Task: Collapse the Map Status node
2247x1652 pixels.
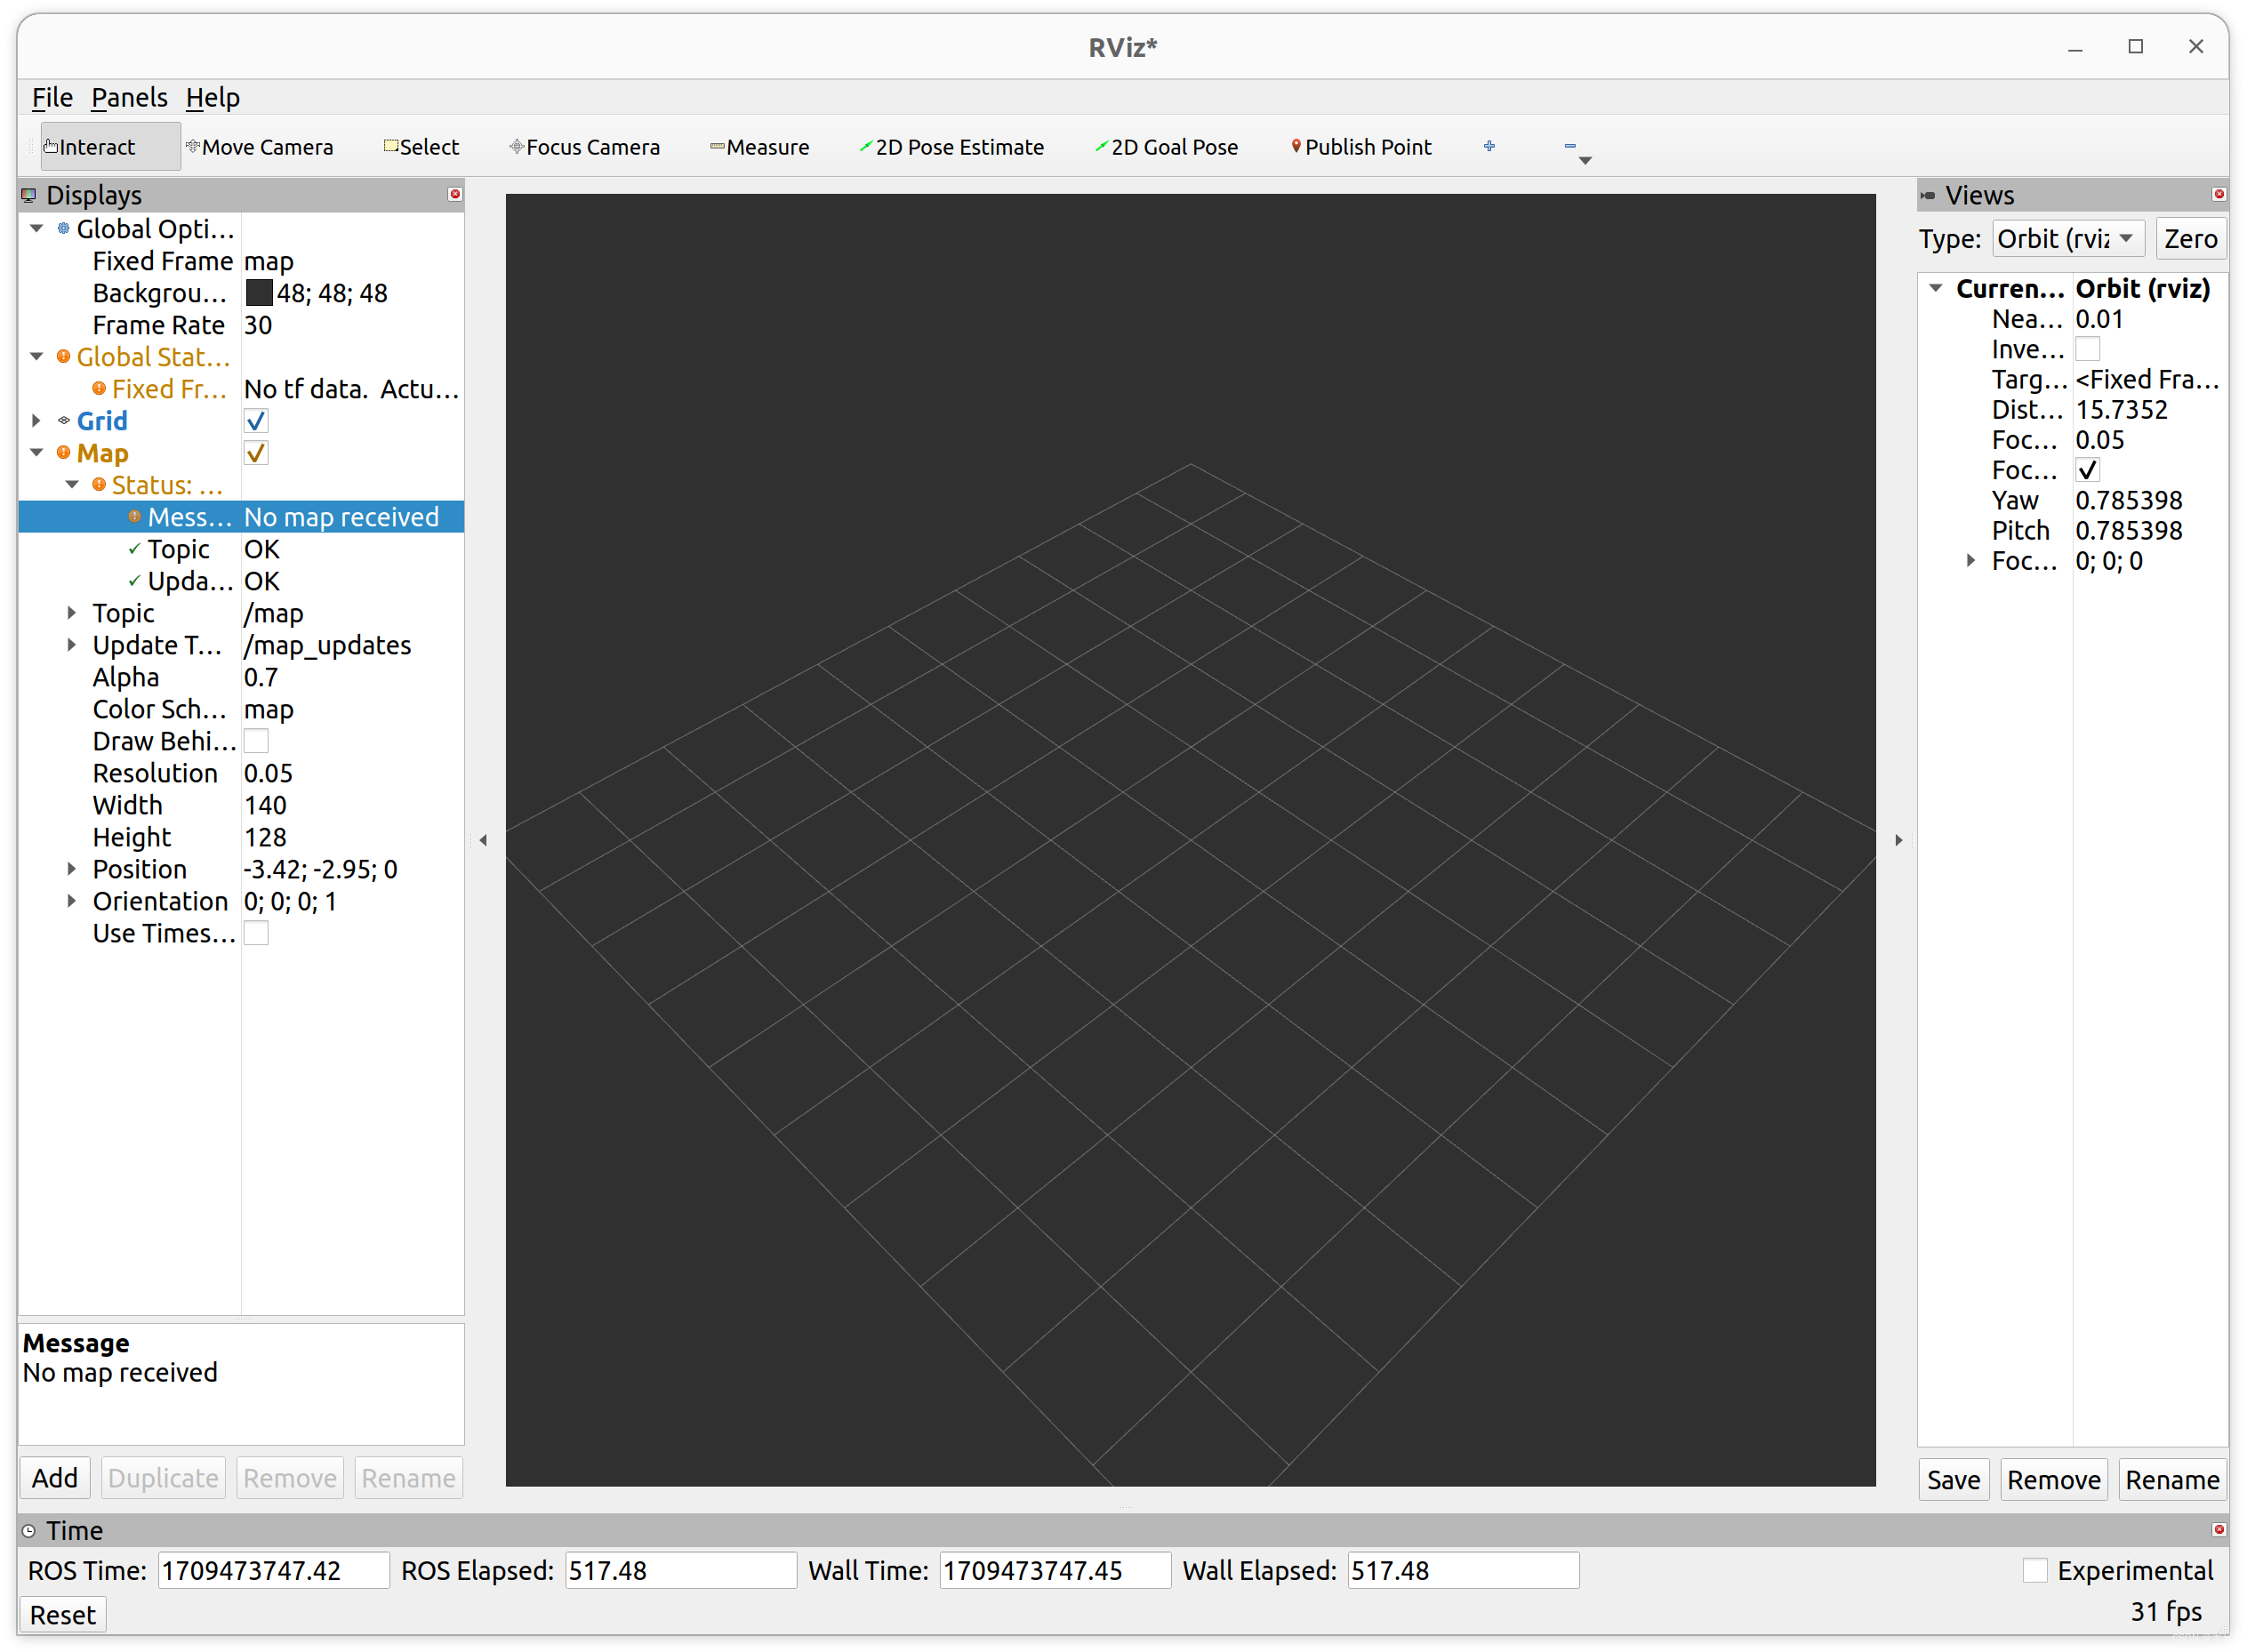Action: [x=73, y=484]
